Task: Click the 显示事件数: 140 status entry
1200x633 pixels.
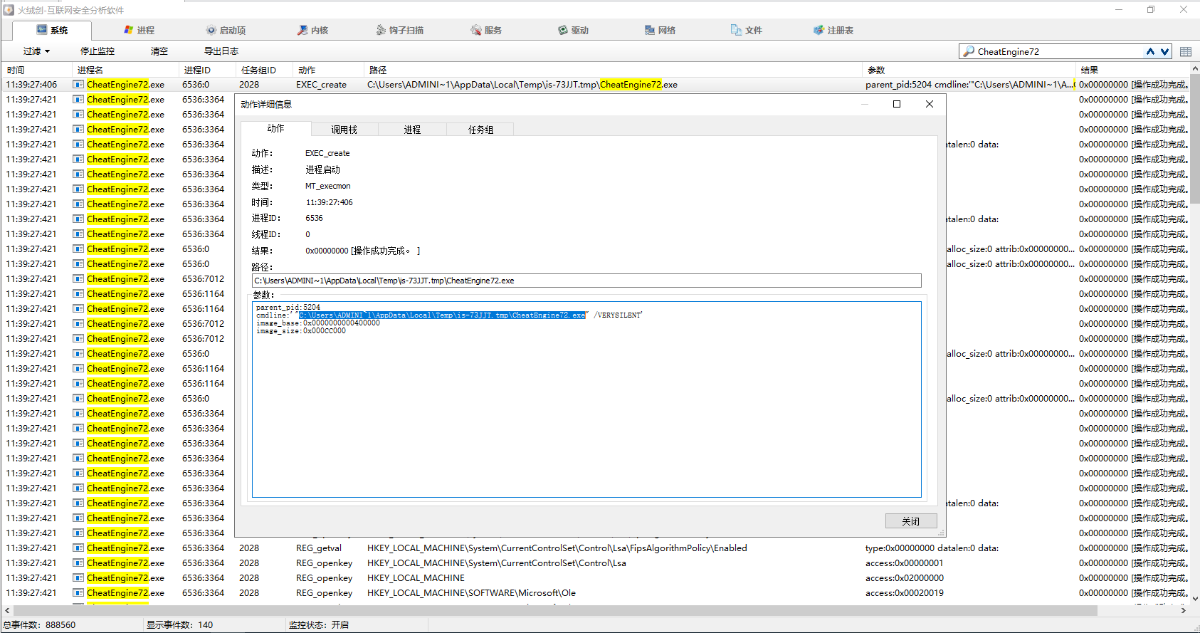Action: pos(179,625)
